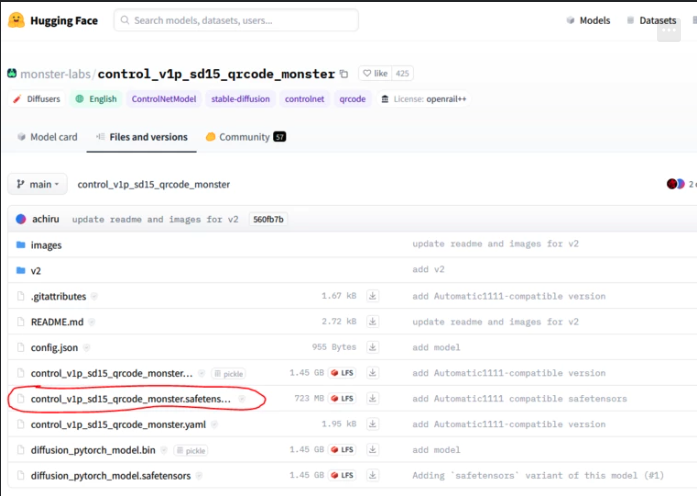697x496 pixels.
Task: Download diffusion_pytorch_model.bin via download icon
Action: pyautogui.click(x=373, y=450)
